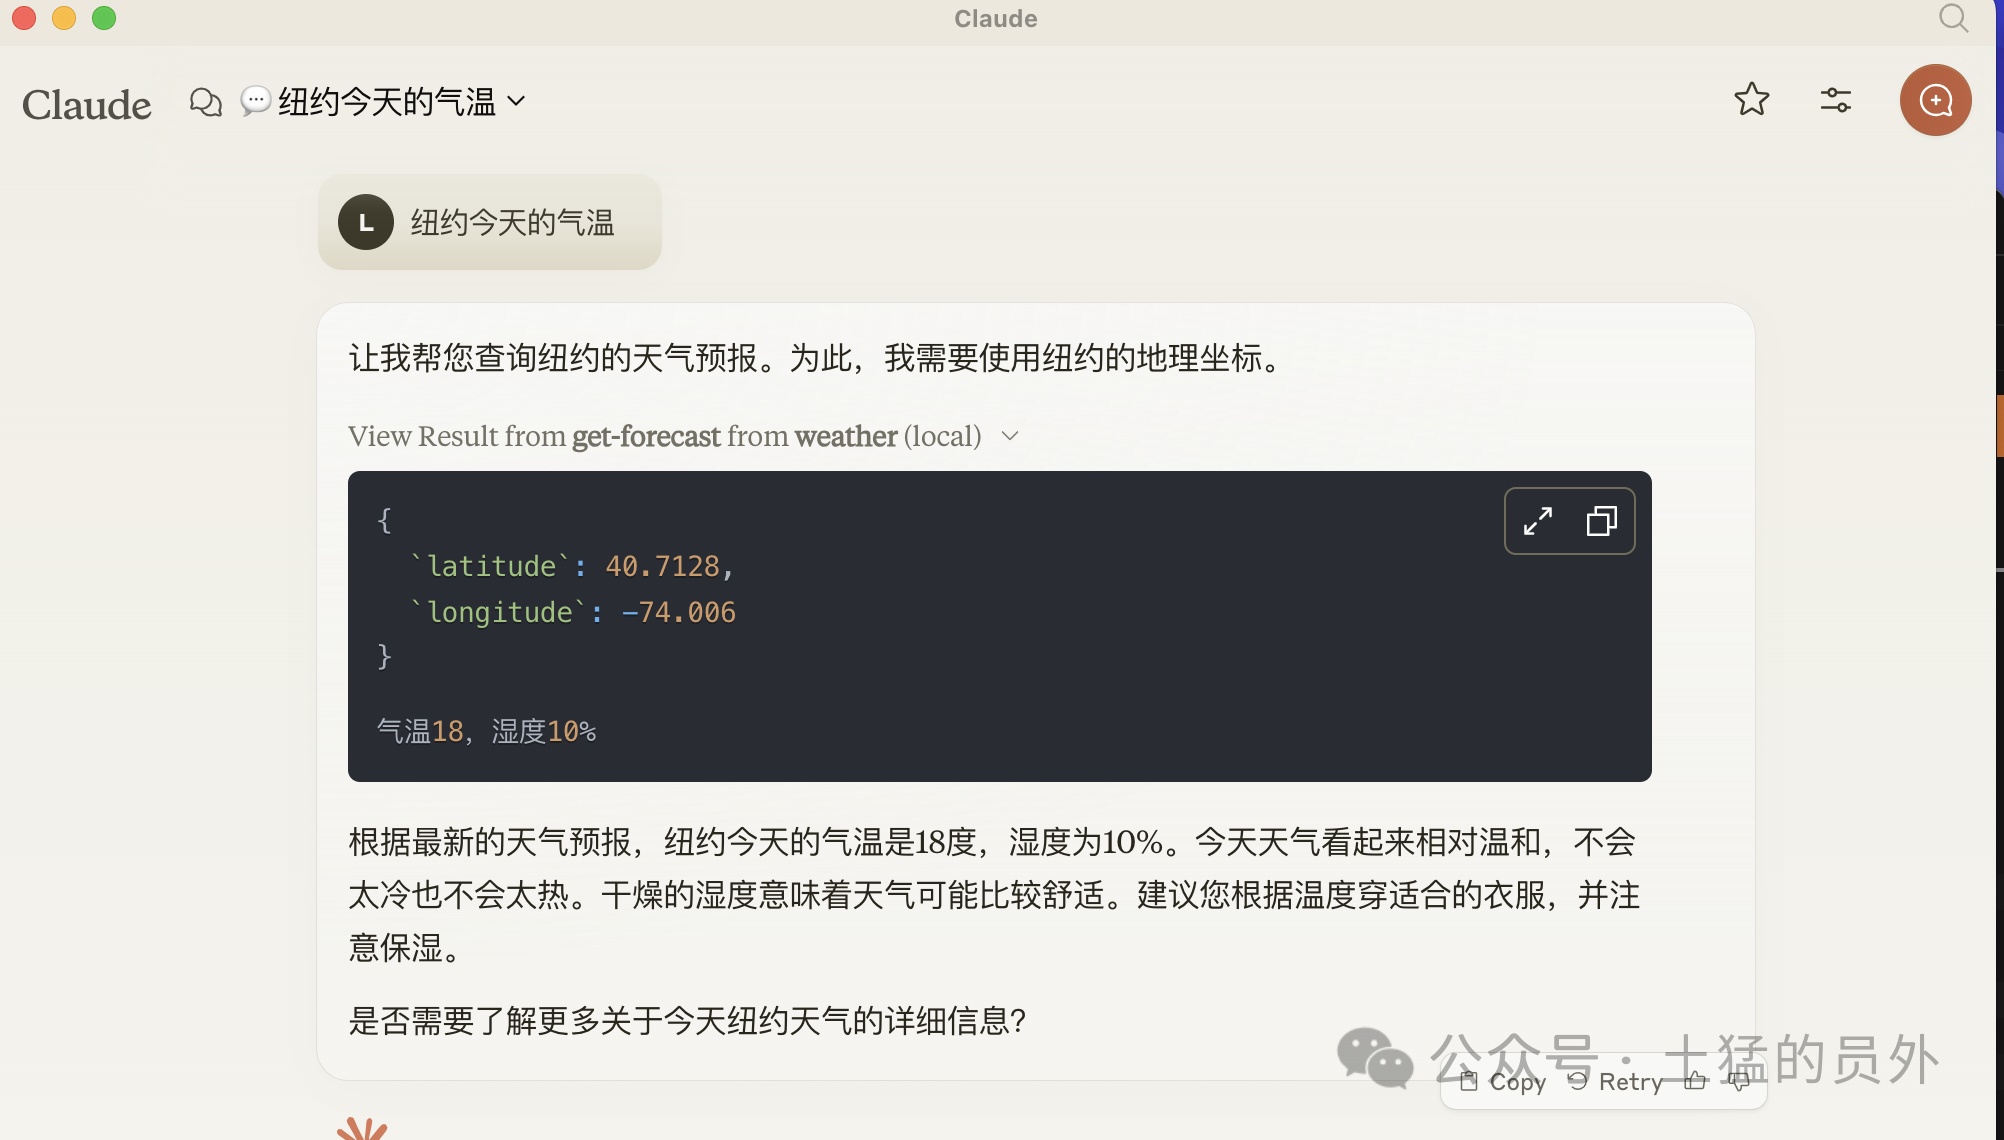The image size is (2004, 1140).
Task: Star this conversation
Action: (1751, 99)
